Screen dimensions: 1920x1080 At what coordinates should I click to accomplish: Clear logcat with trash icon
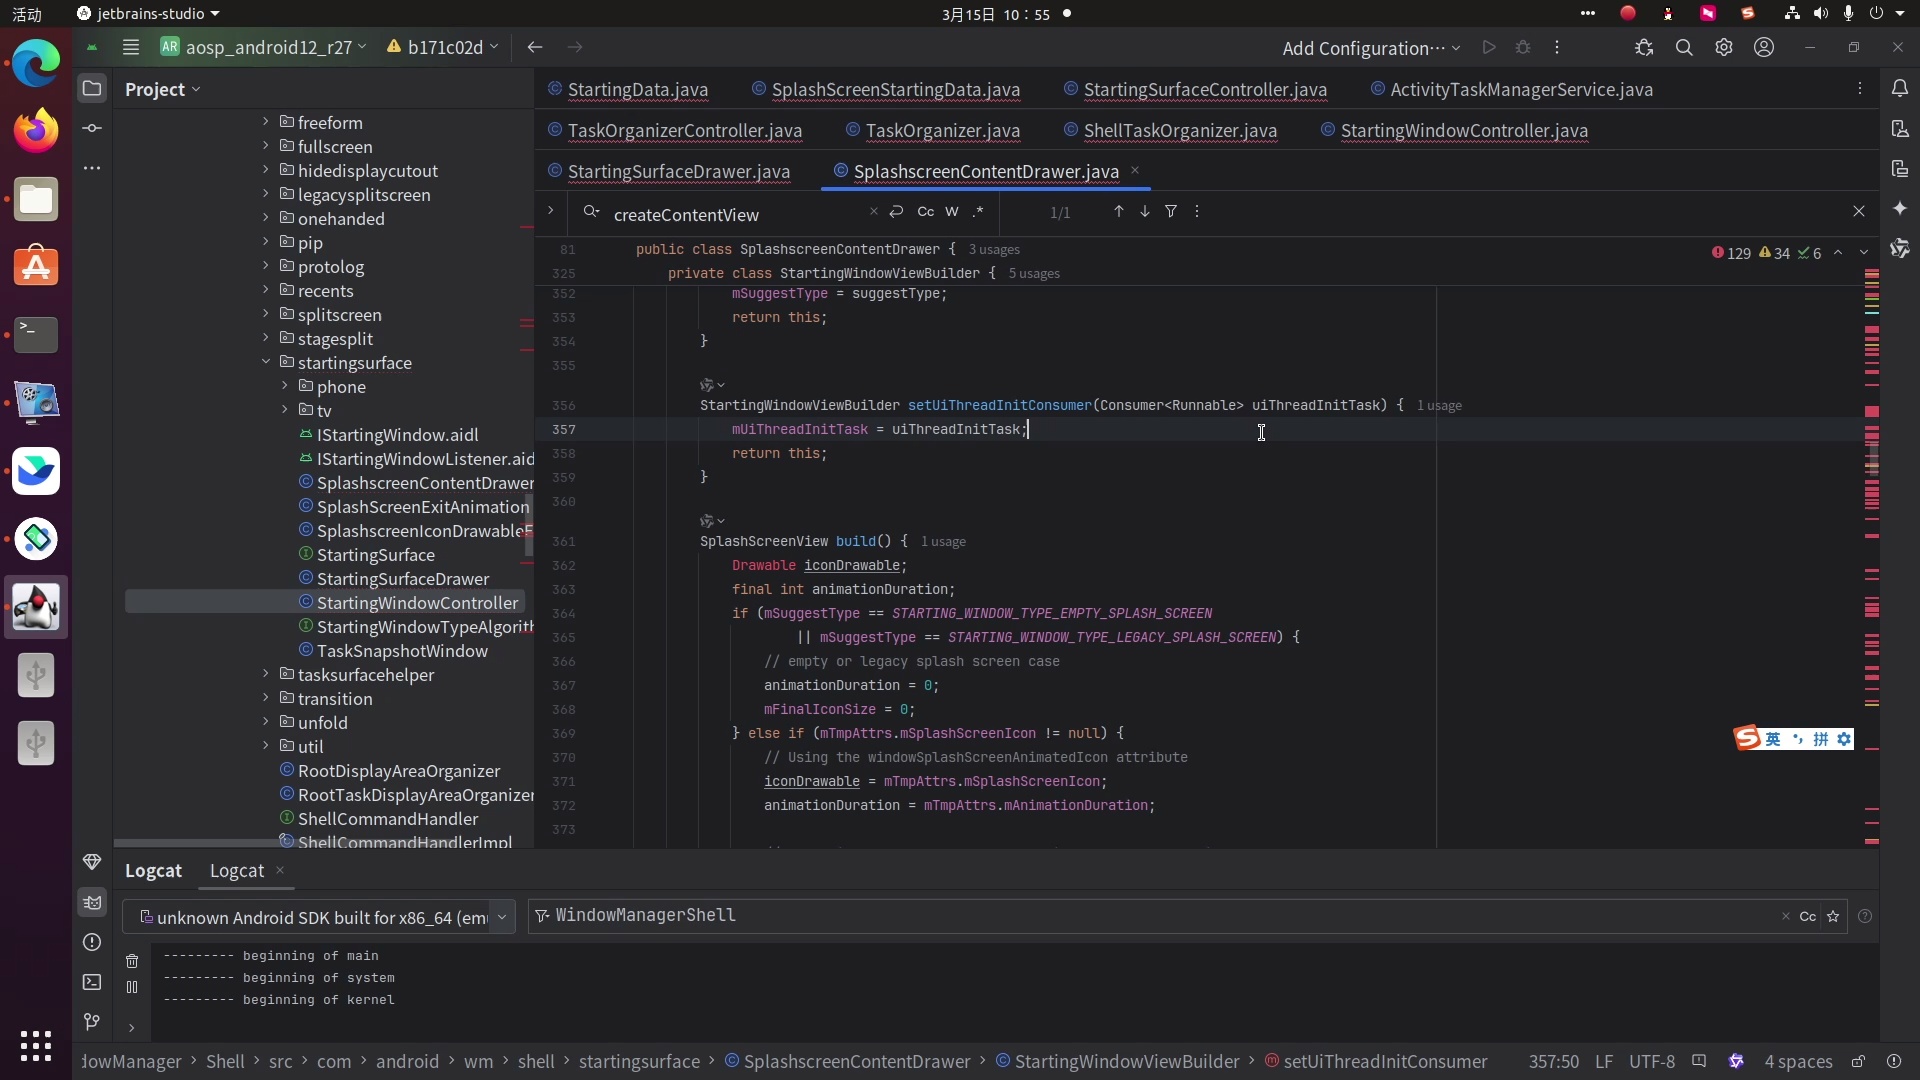132,961
